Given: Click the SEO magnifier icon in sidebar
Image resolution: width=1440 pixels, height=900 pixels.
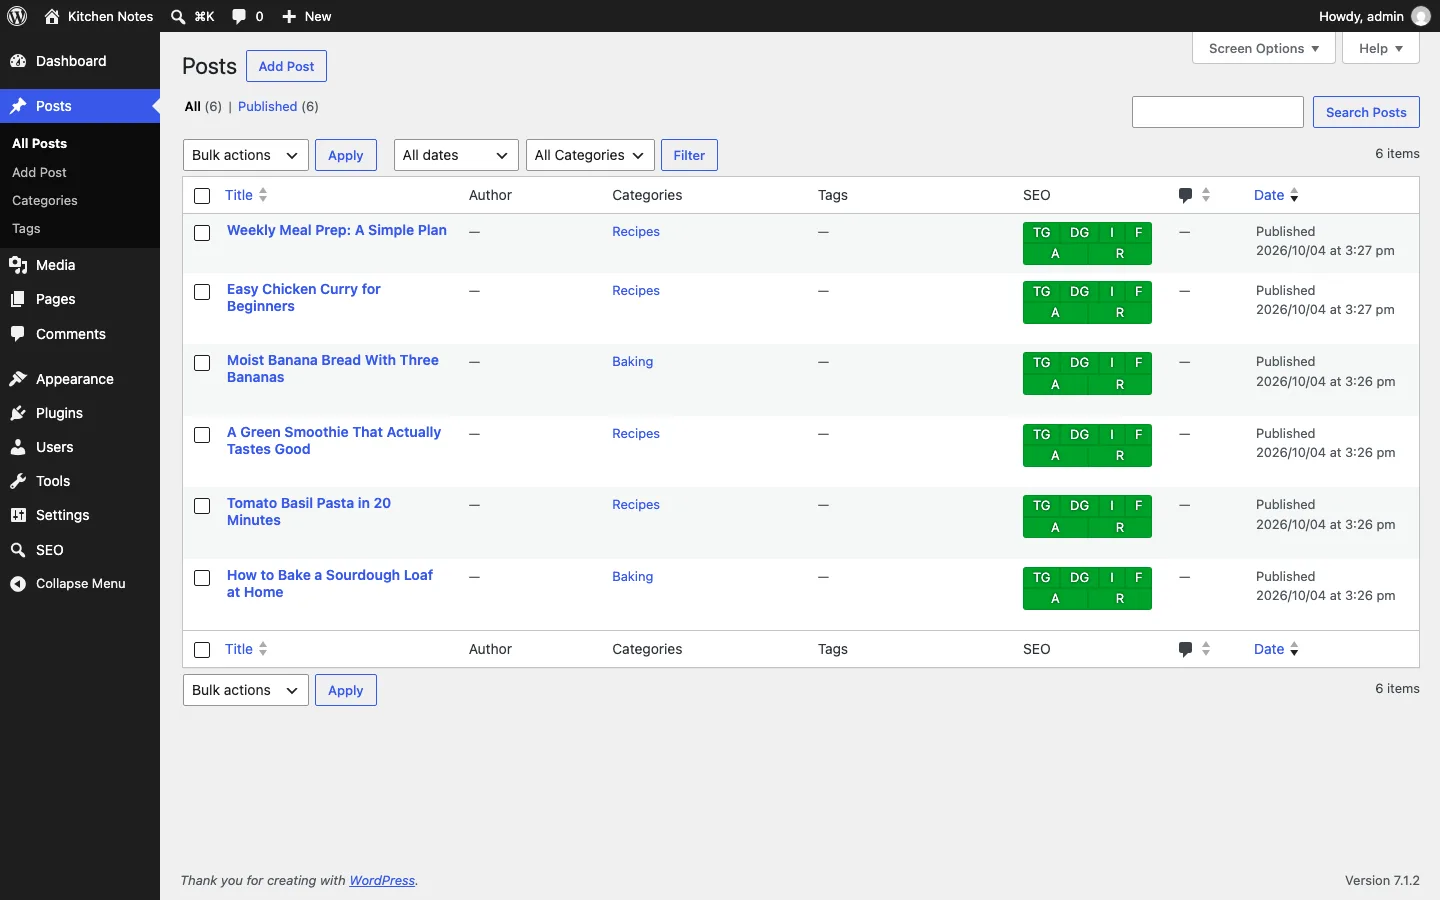Looking at the screenshot, I should tap(18, 550).
